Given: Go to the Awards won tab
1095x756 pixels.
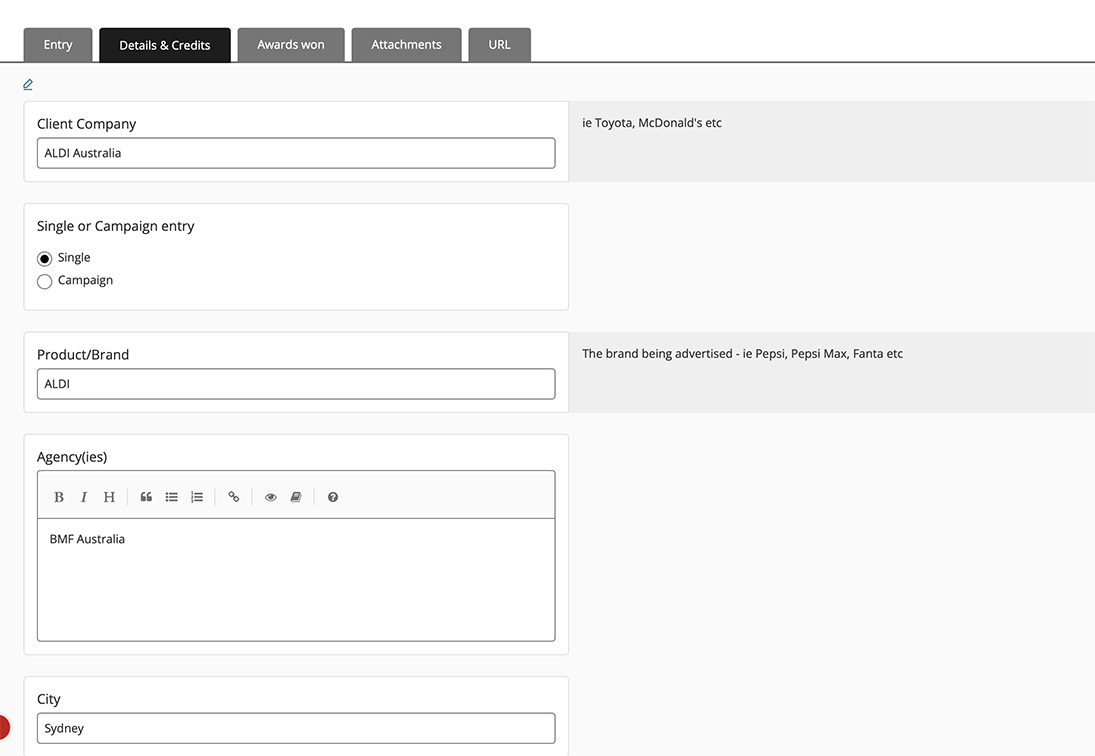Looking at the screenshot, I should (291, 45).
